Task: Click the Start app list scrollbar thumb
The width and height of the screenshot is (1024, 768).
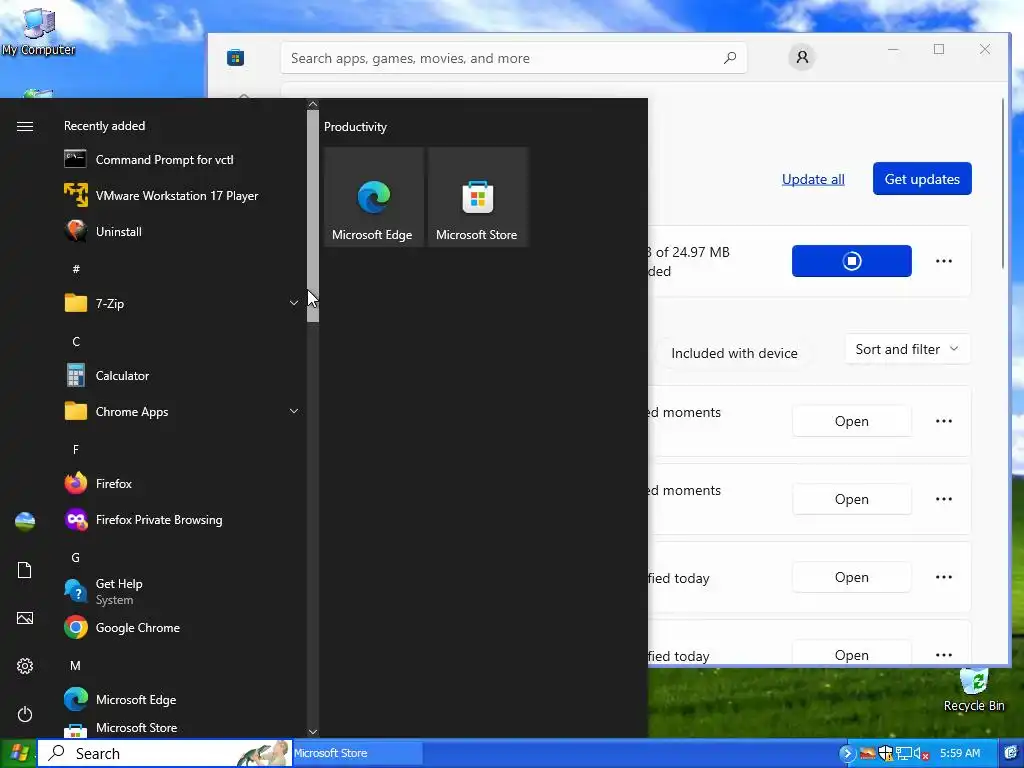Action: pyautogui.click(x=313, y=216)
